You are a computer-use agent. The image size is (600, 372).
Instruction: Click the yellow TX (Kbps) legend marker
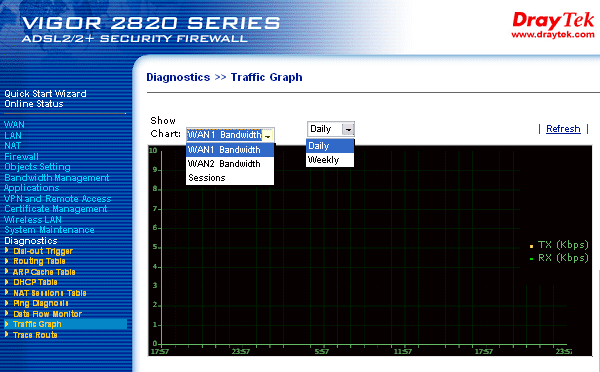531,246
